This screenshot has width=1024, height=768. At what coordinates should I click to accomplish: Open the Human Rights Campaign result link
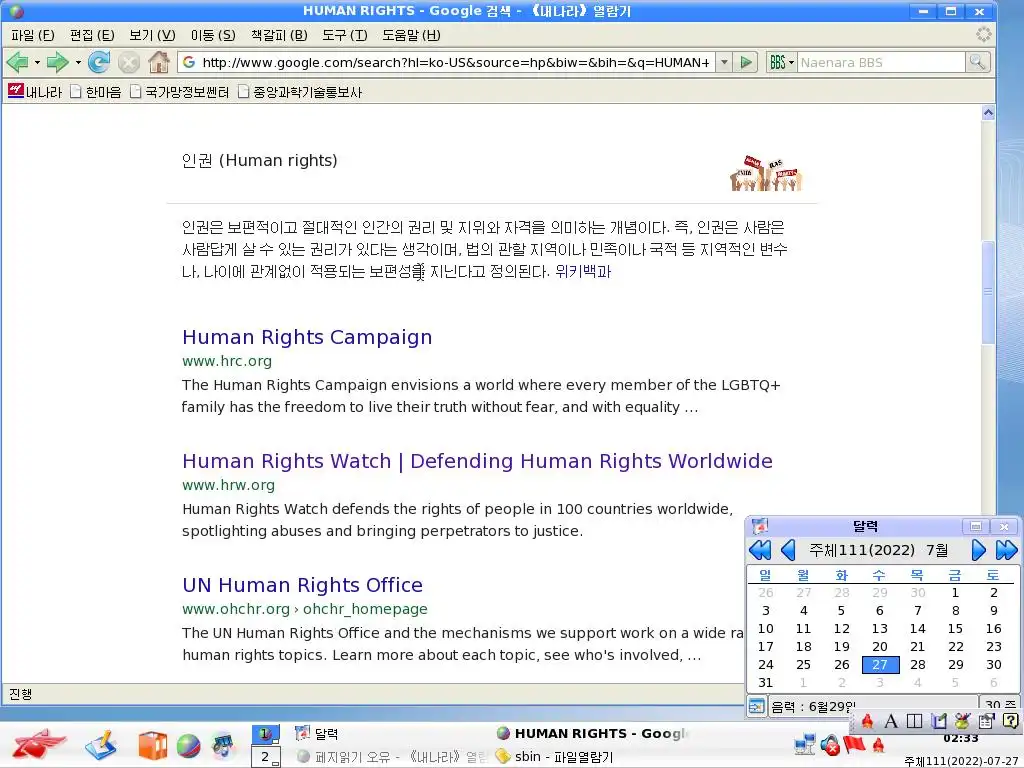click(x=307, y=337)
